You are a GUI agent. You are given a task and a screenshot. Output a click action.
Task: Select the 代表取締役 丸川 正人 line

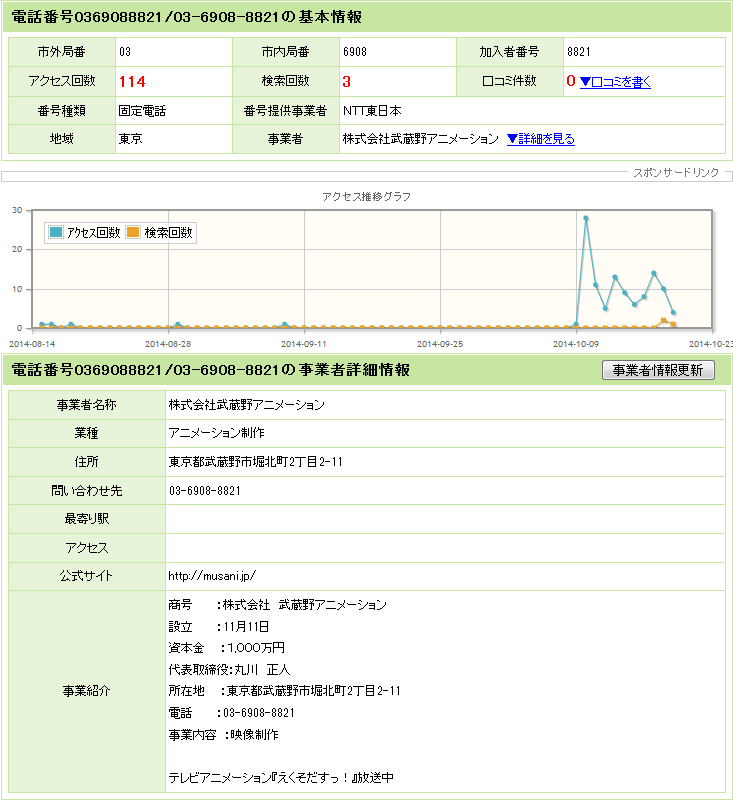point(229,670)
